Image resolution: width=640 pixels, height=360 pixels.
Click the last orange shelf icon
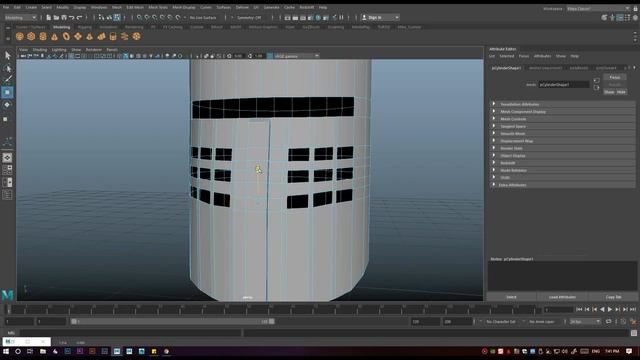click(x=136, y=37)
